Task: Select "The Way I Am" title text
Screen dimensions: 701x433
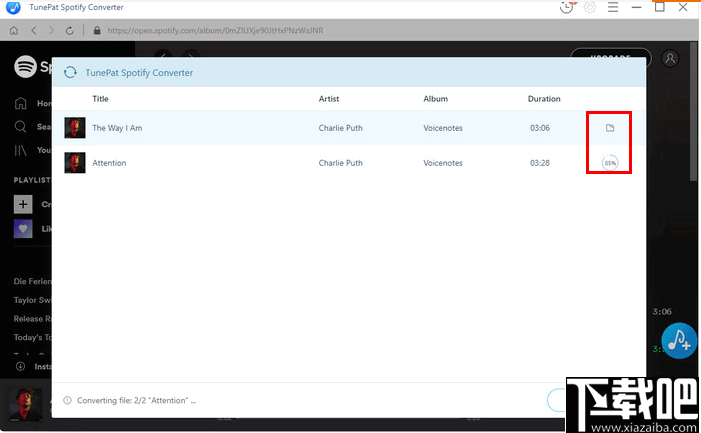Action: (x=117, y=128)
